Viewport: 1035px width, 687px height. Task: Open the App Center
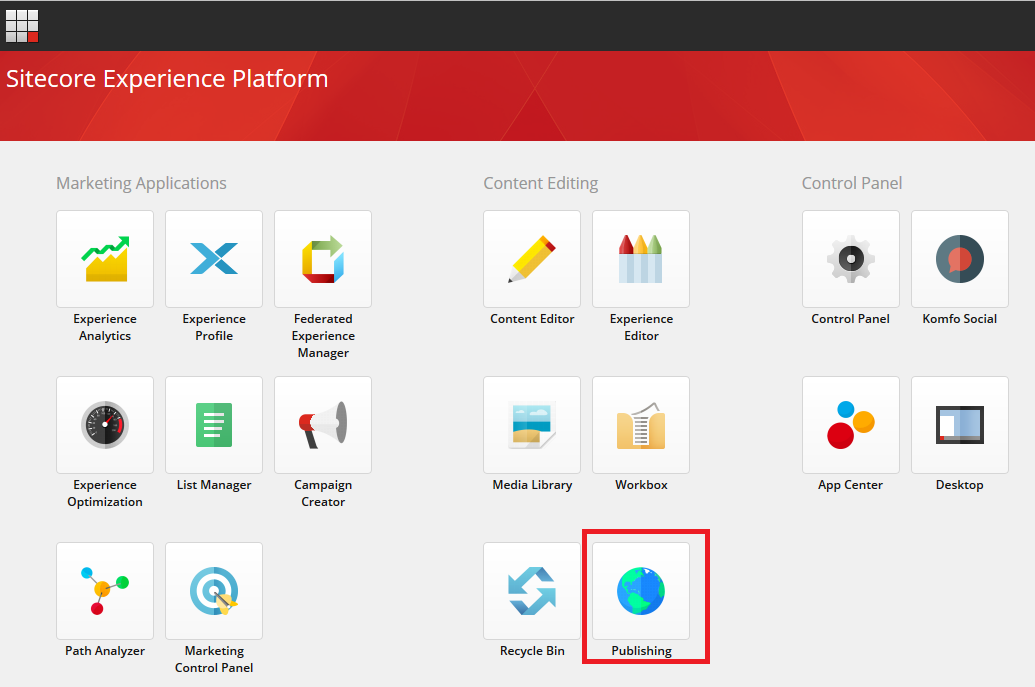850,425
